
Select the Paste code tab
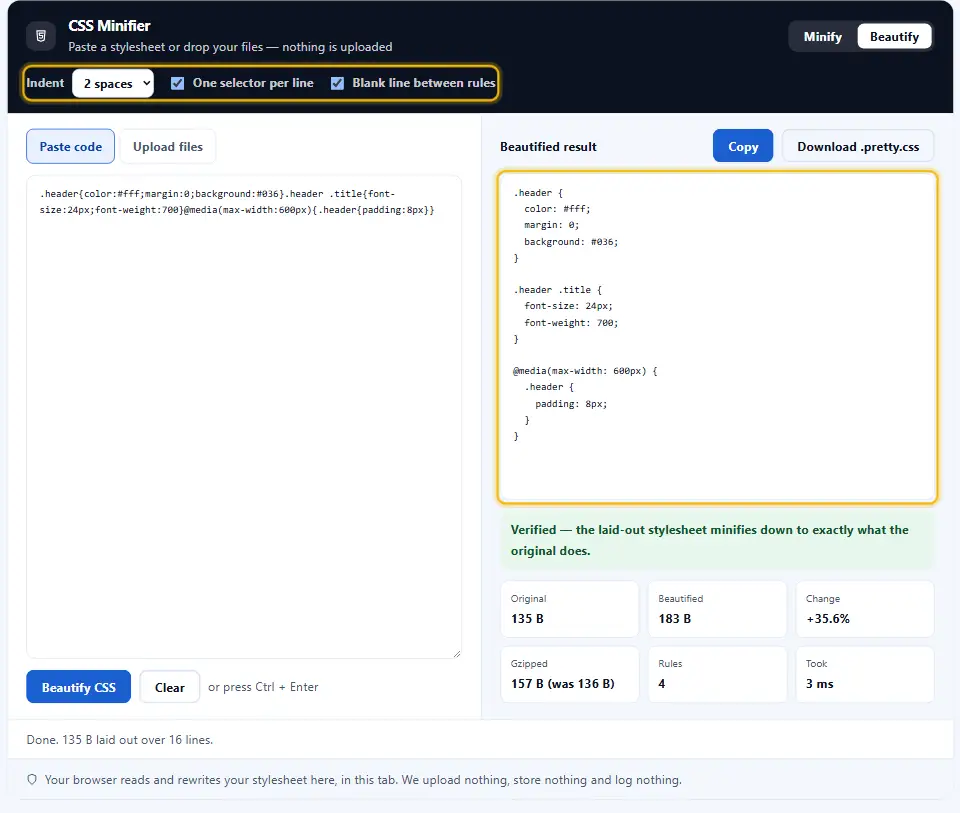point(70,146)
